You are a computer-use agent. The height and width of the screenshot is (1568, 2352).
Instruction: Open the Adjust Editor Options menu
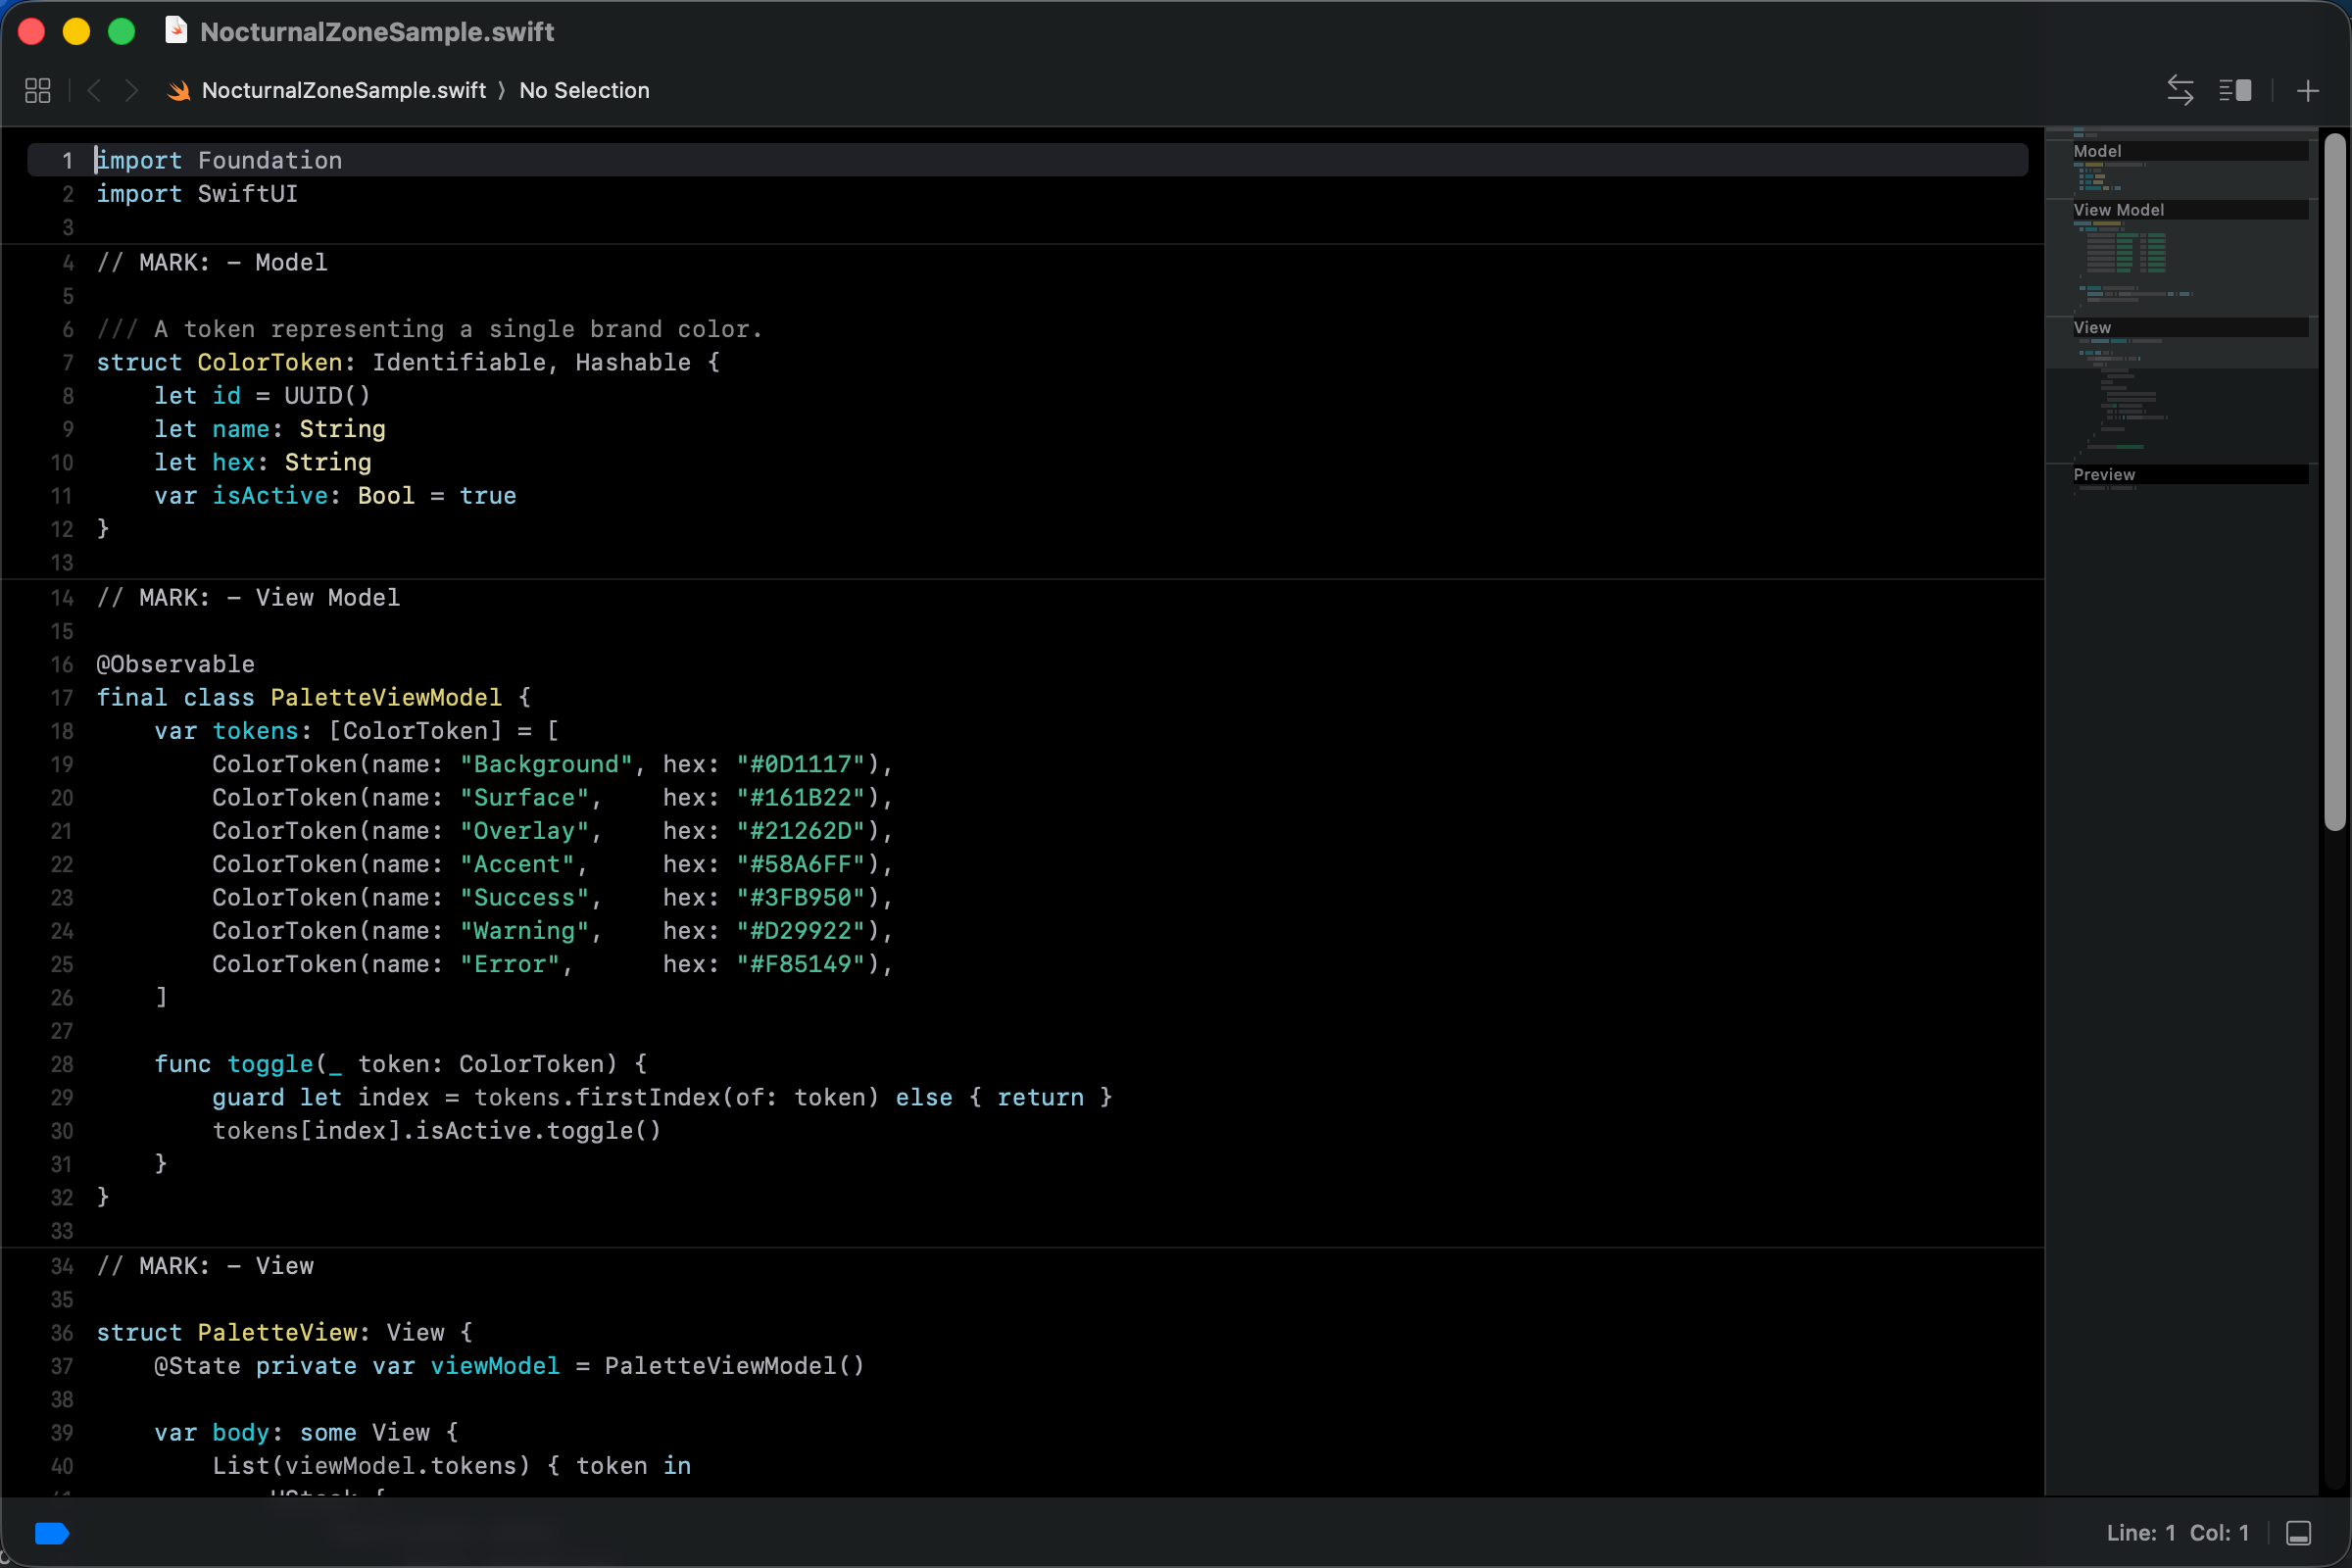click(2236, 90)
